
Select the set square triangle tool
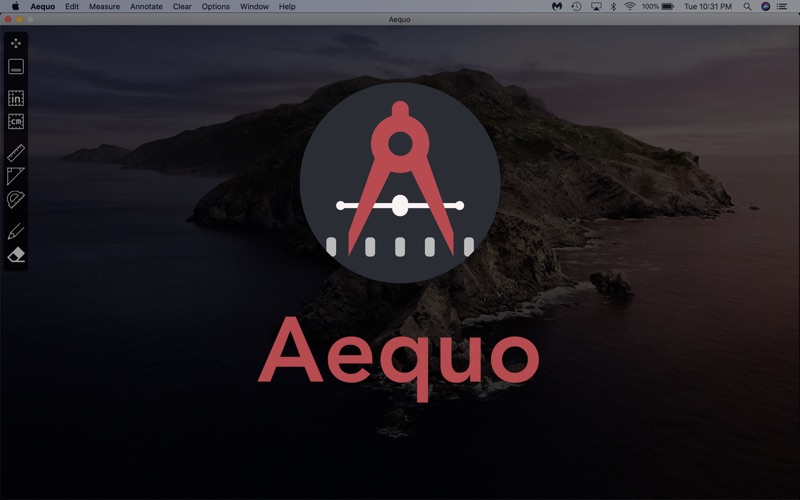(x=16, y=176)
